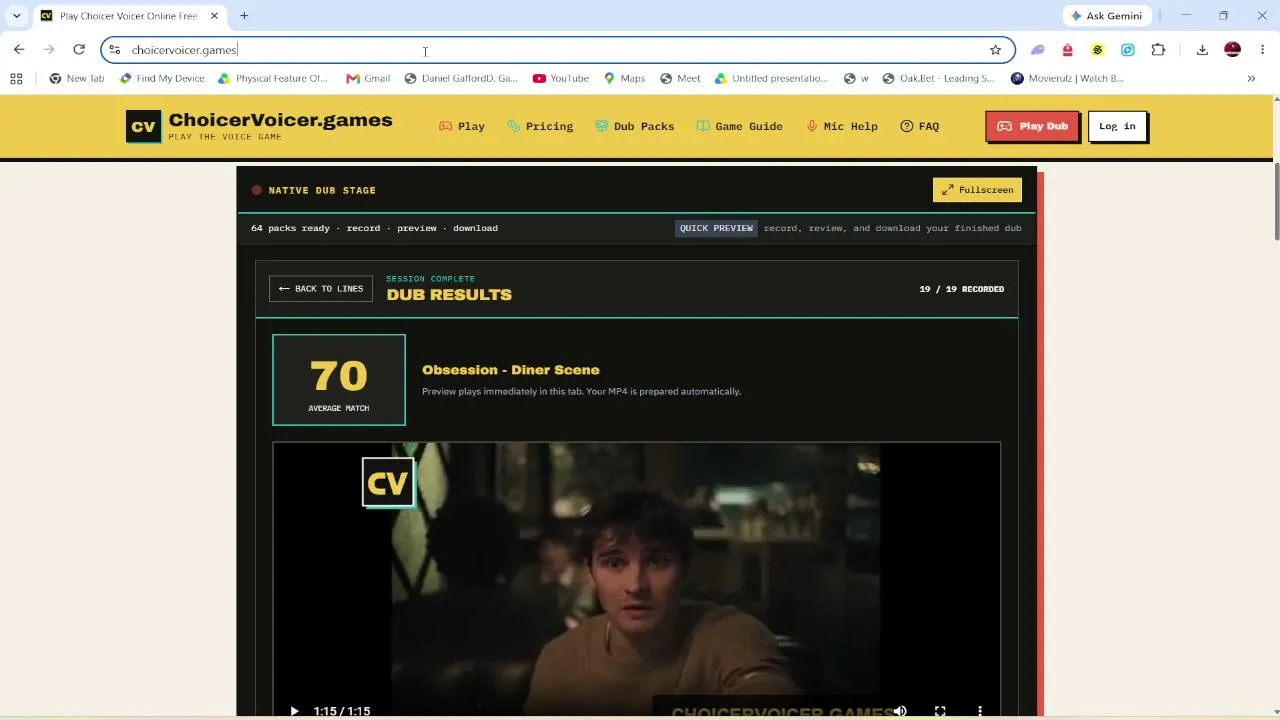The width and height of the screenshot is (1280, 720).
Task: Reload the current page
Action: tap(79, 50)
